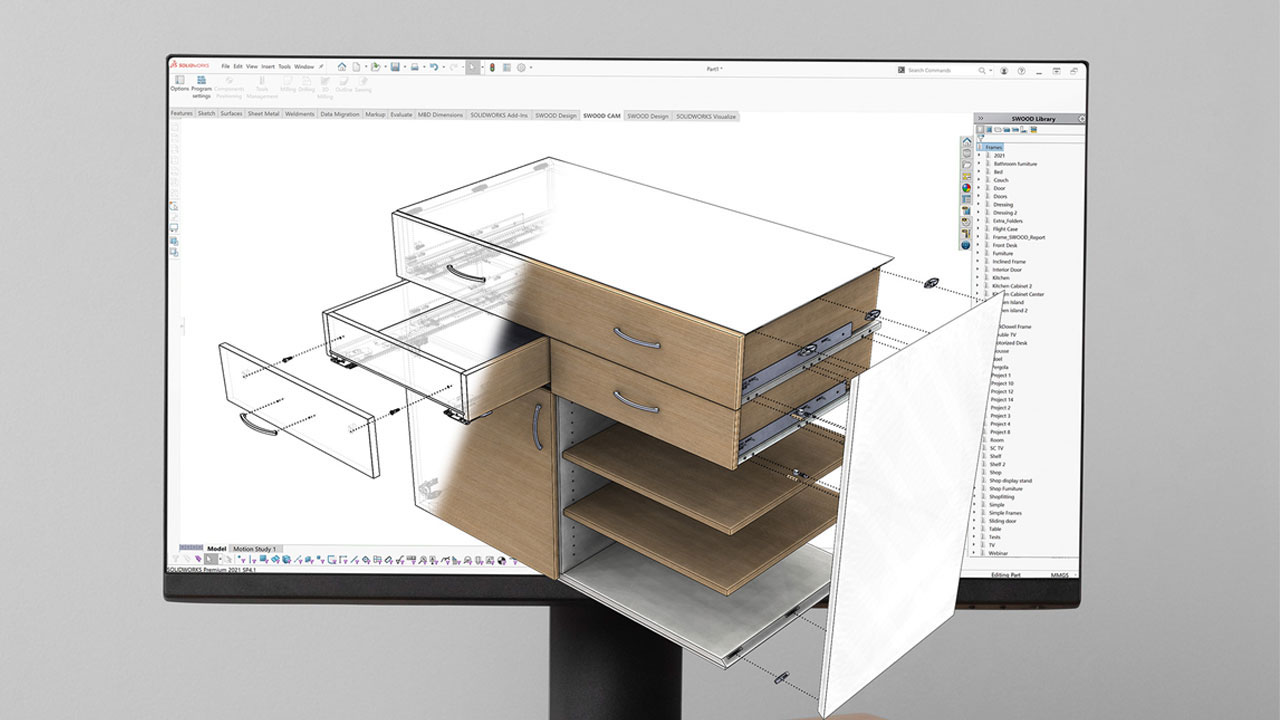Click the MMGS unit system in the status bar
Screen dimensions: 1280x720
(x=1059, y=576)
